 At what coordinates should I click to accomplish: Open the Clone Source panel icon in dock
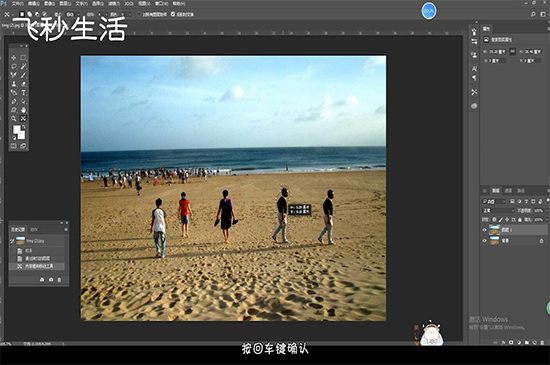(x=474, y=55)
